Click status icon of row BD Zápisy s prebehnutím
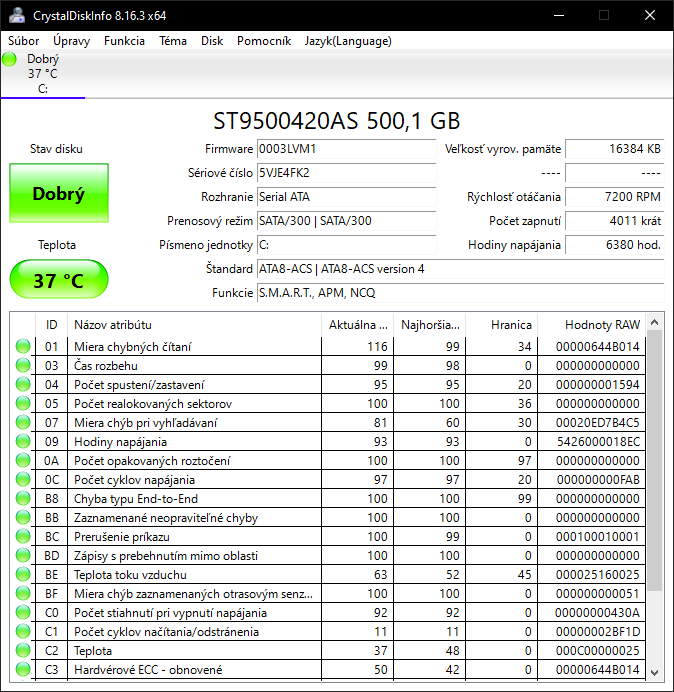Viewport: 674px width, 692px height. coord(23,555)
